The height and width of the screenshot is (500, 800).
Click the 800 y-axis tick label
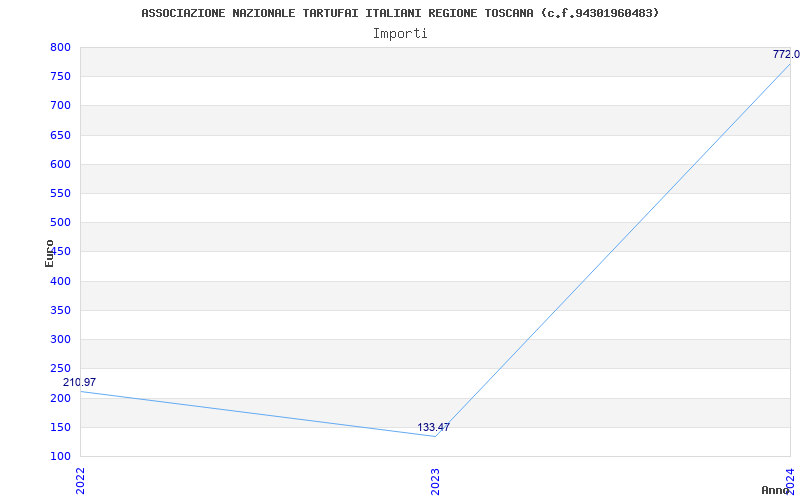tap(60, 47)
